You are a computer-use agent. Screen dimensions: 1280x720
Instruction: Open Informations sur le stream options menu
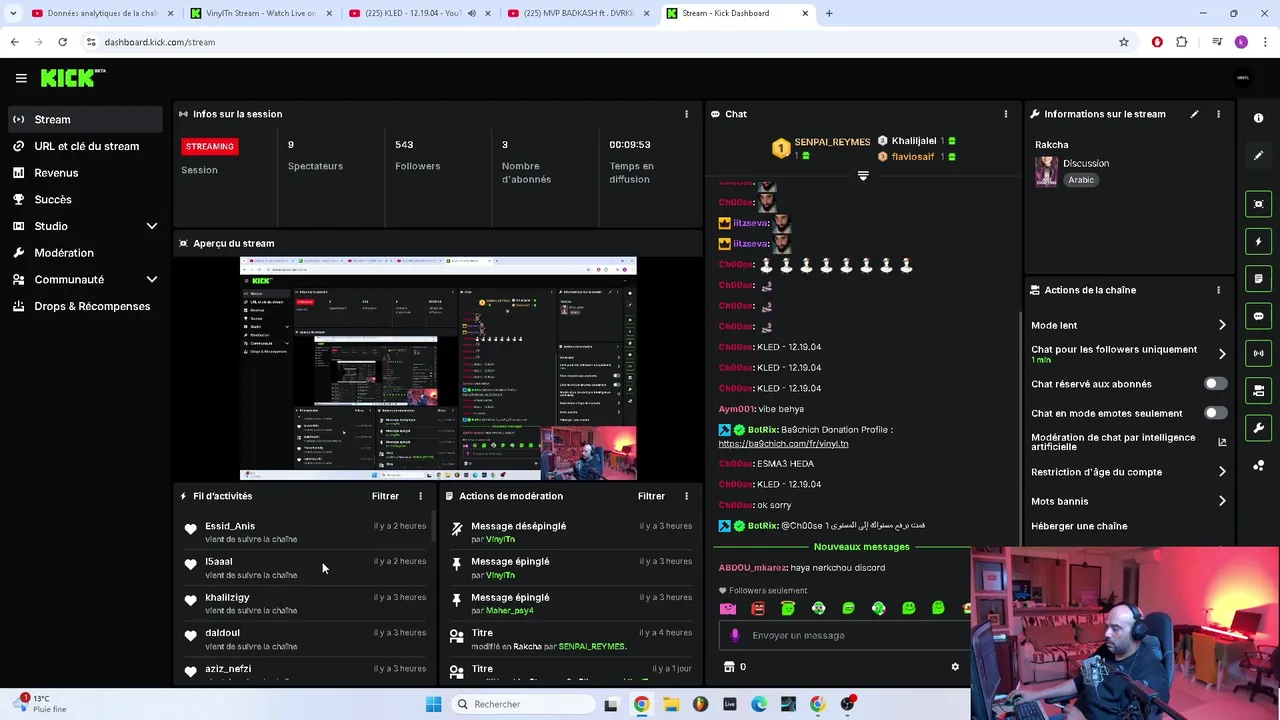point(1218,114)
